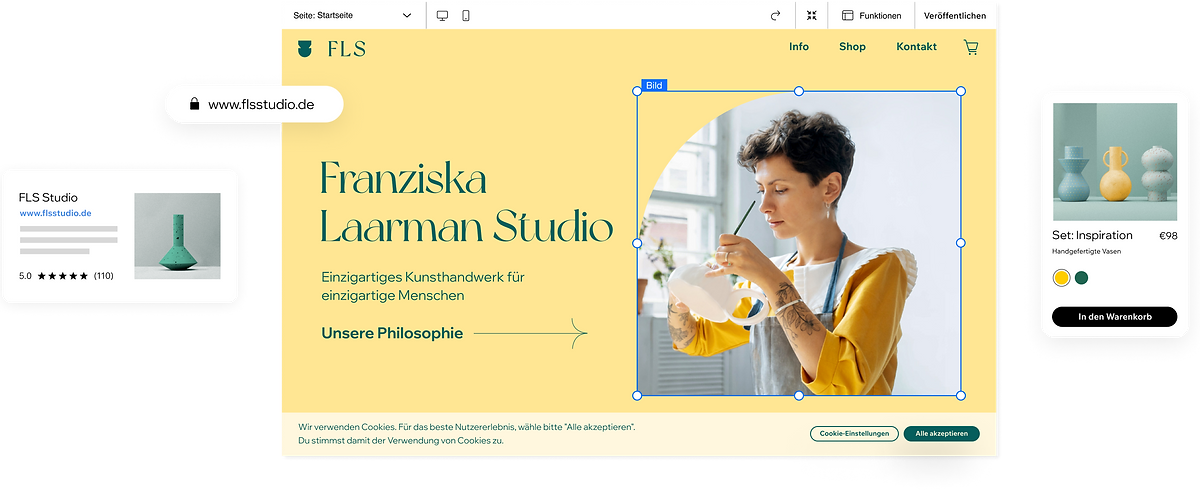Select the yellow color swatch
Viewport: 1200px width, 495px height.
1061,278
